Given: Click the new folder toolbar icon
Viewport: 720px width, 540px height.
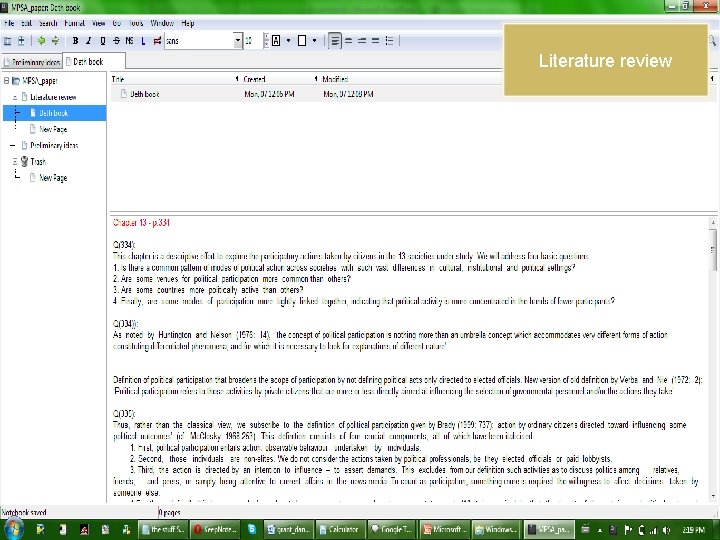Looking at the screenshot, I should click(8, 41).
